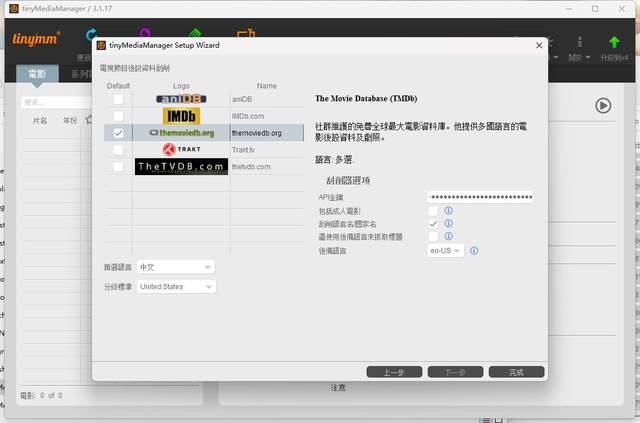640x423 pixels.
Task: Click the red Trakt logo
Action: (x=181, y=149)
